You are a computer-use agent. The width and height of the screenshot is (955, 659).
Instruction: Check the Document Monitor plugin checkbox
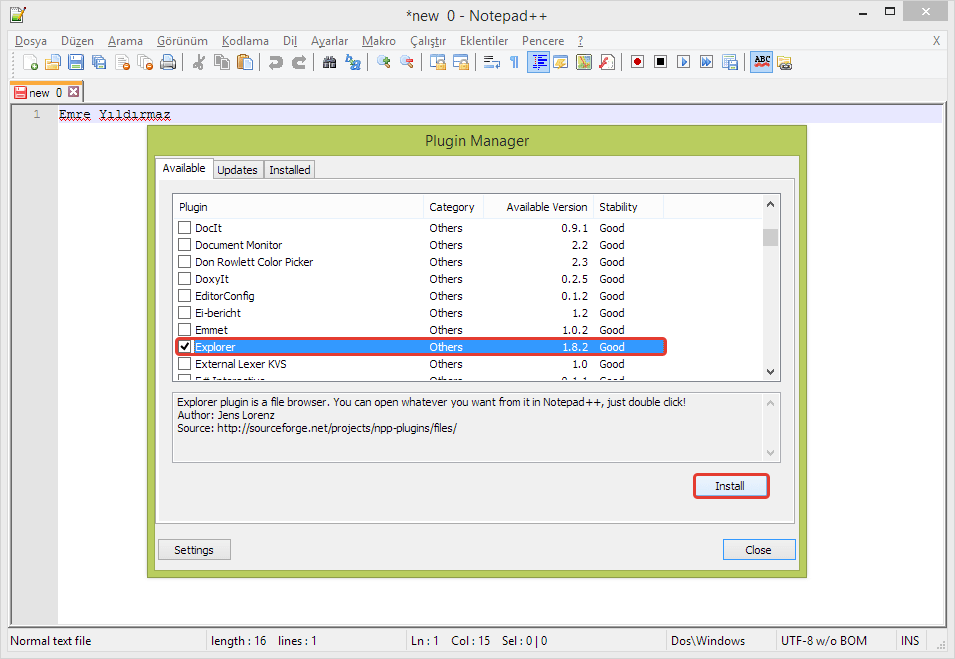pyautogui.click(x=185, y=245)
